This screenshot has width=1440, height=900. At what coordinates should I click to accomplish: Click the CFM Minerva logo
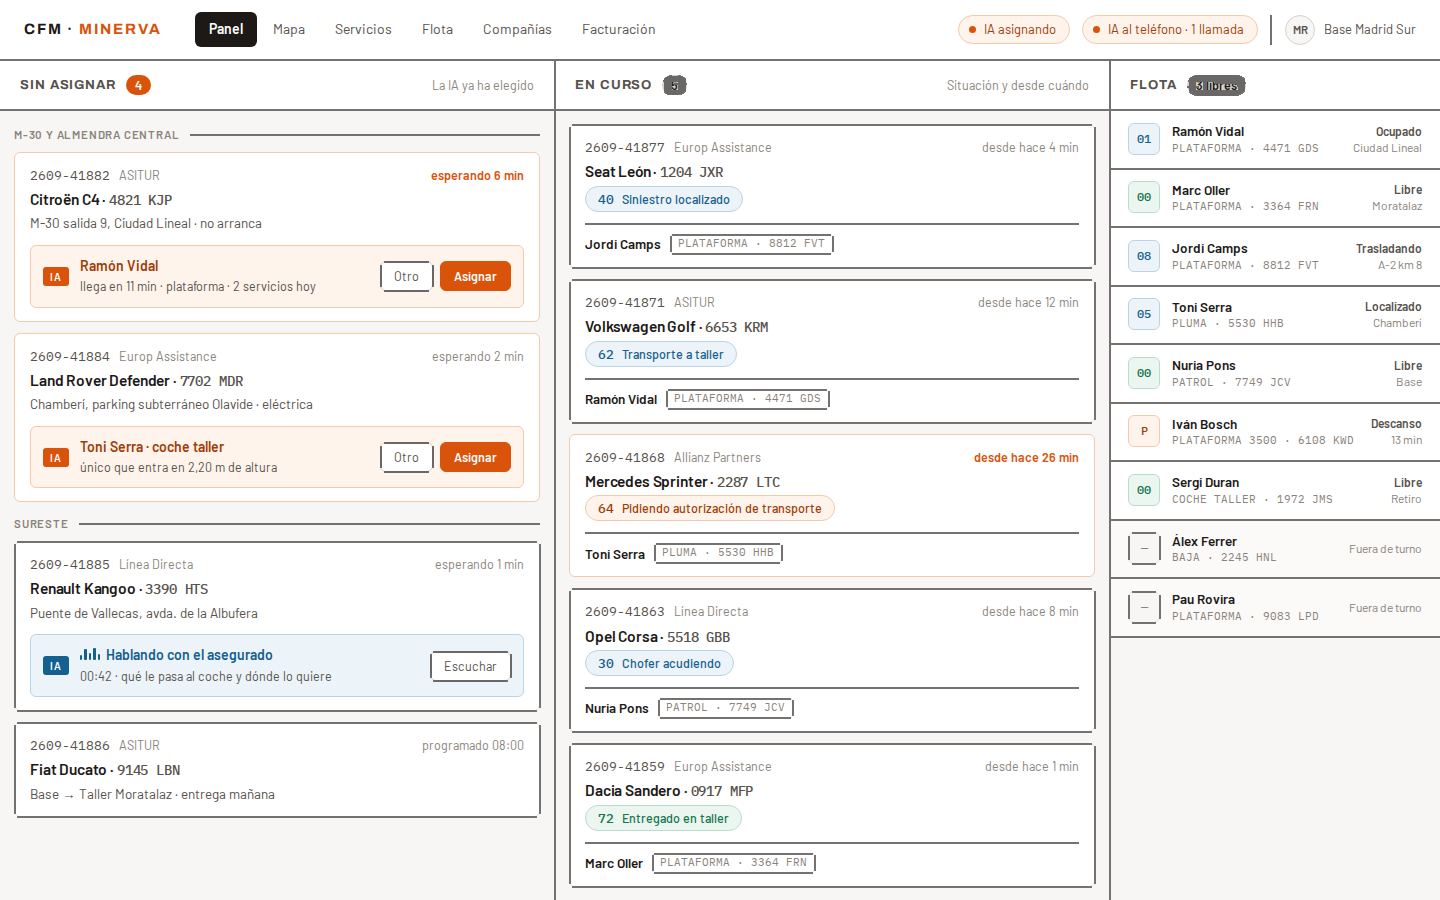(92, 29)
